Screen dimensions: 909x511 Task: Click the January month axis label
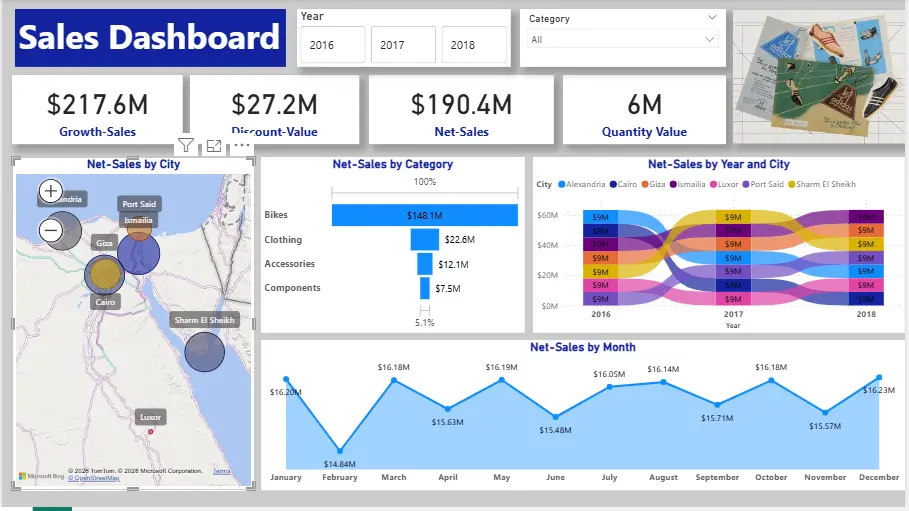click(286, 477)
